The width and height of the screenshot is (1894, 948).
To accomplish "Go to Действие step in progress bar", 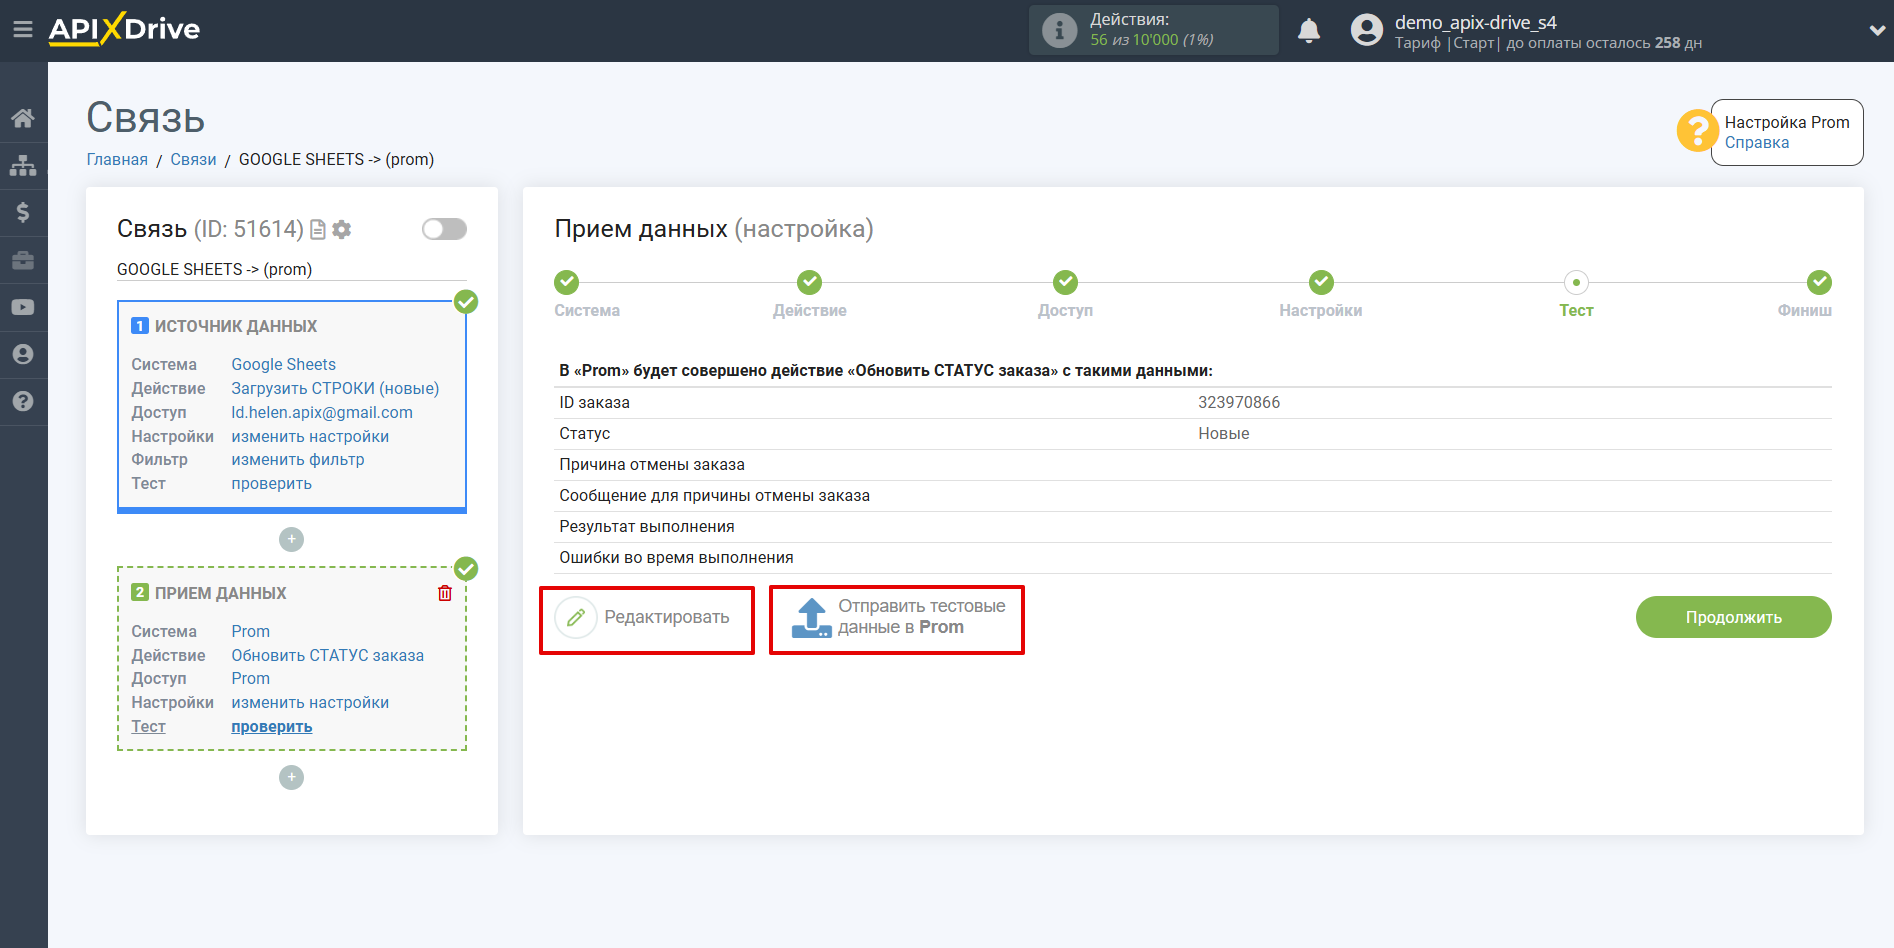I will click(809, 282).
